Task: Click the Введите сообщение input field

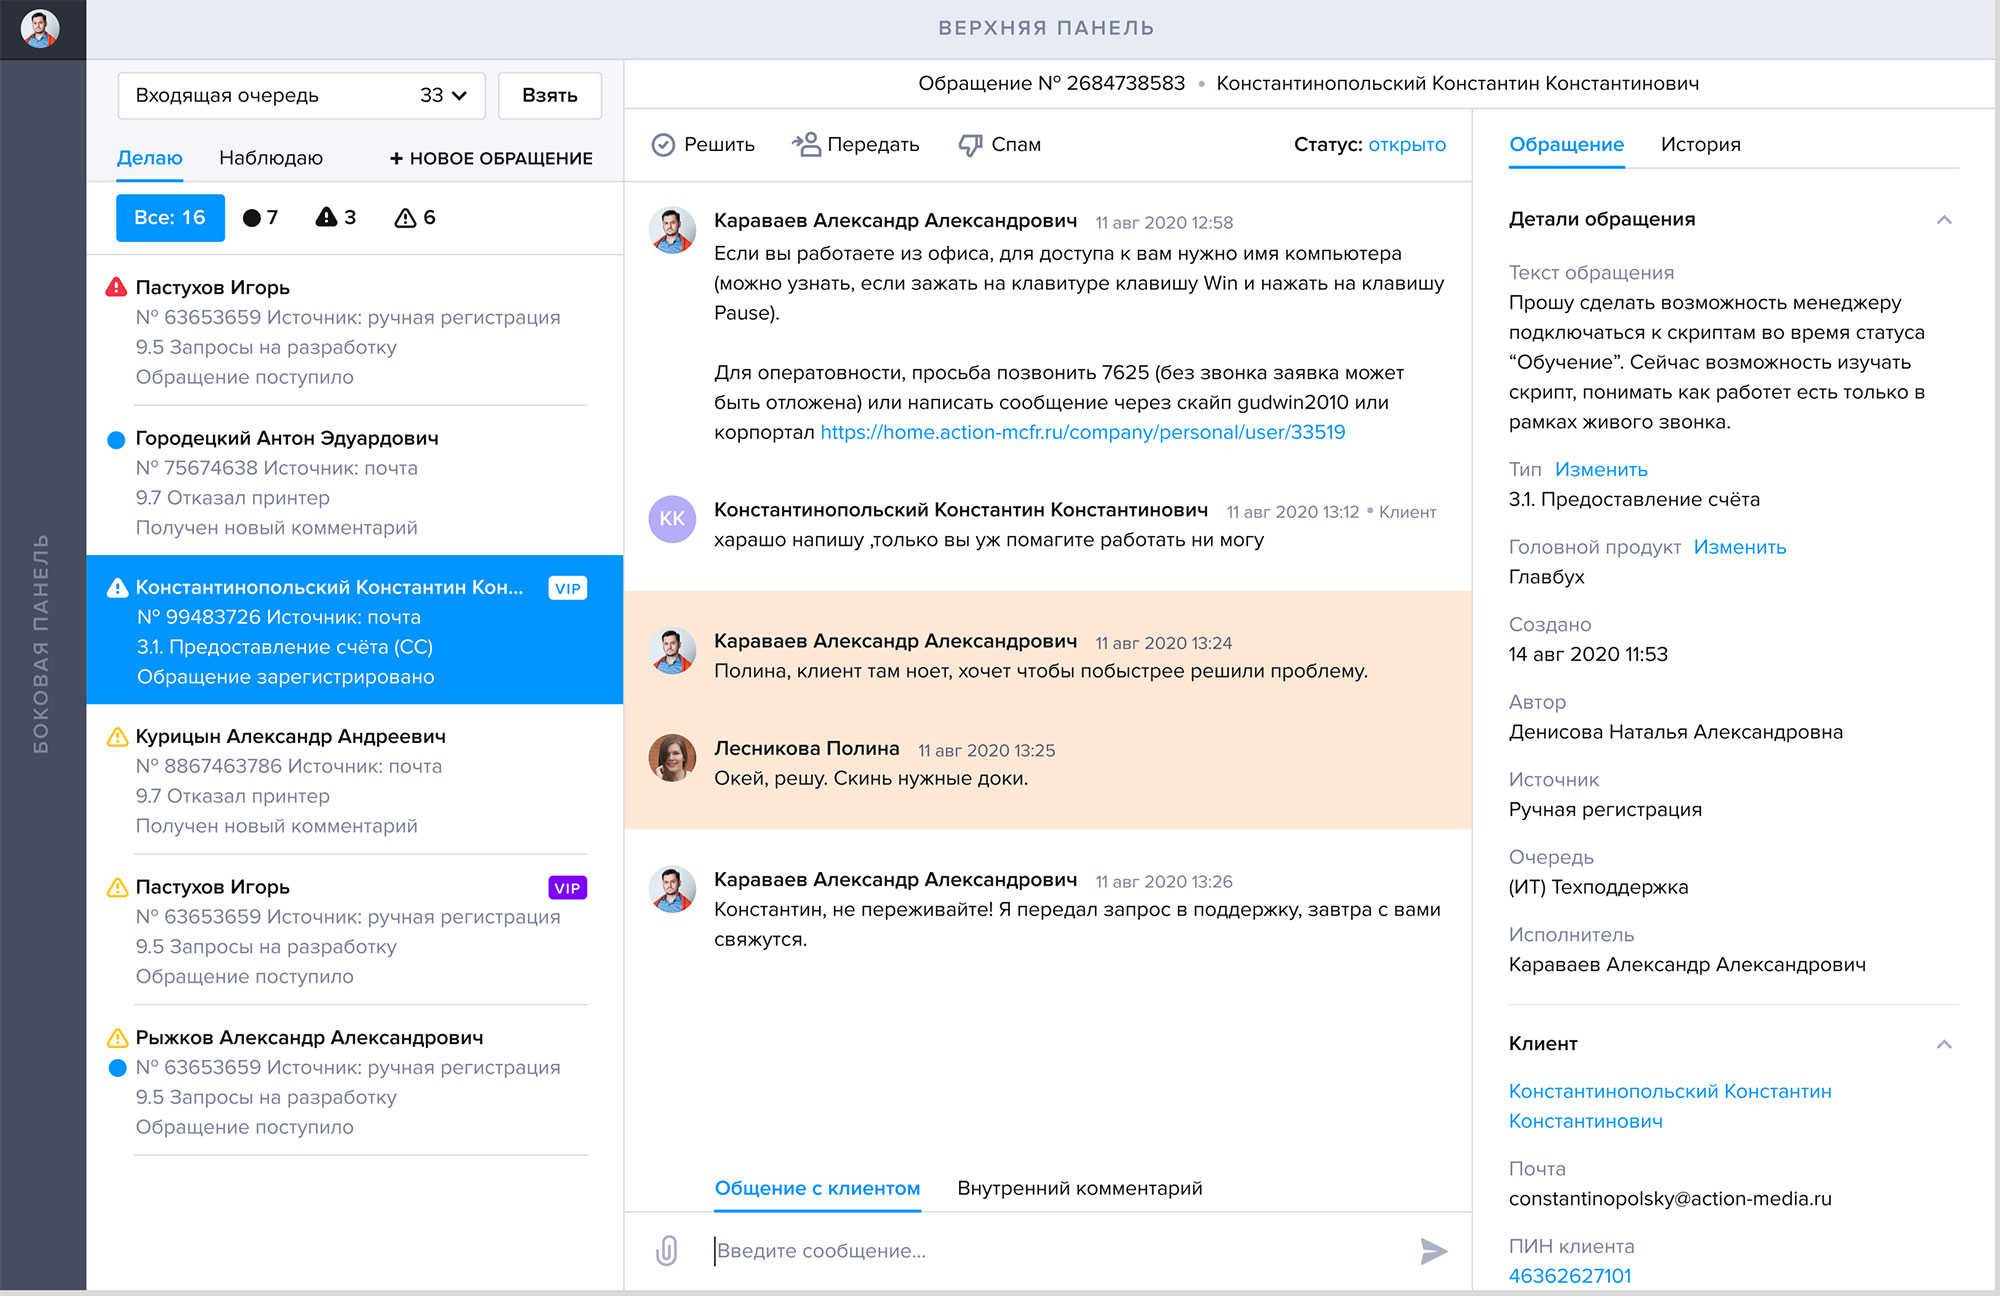Action: 1050,1250
